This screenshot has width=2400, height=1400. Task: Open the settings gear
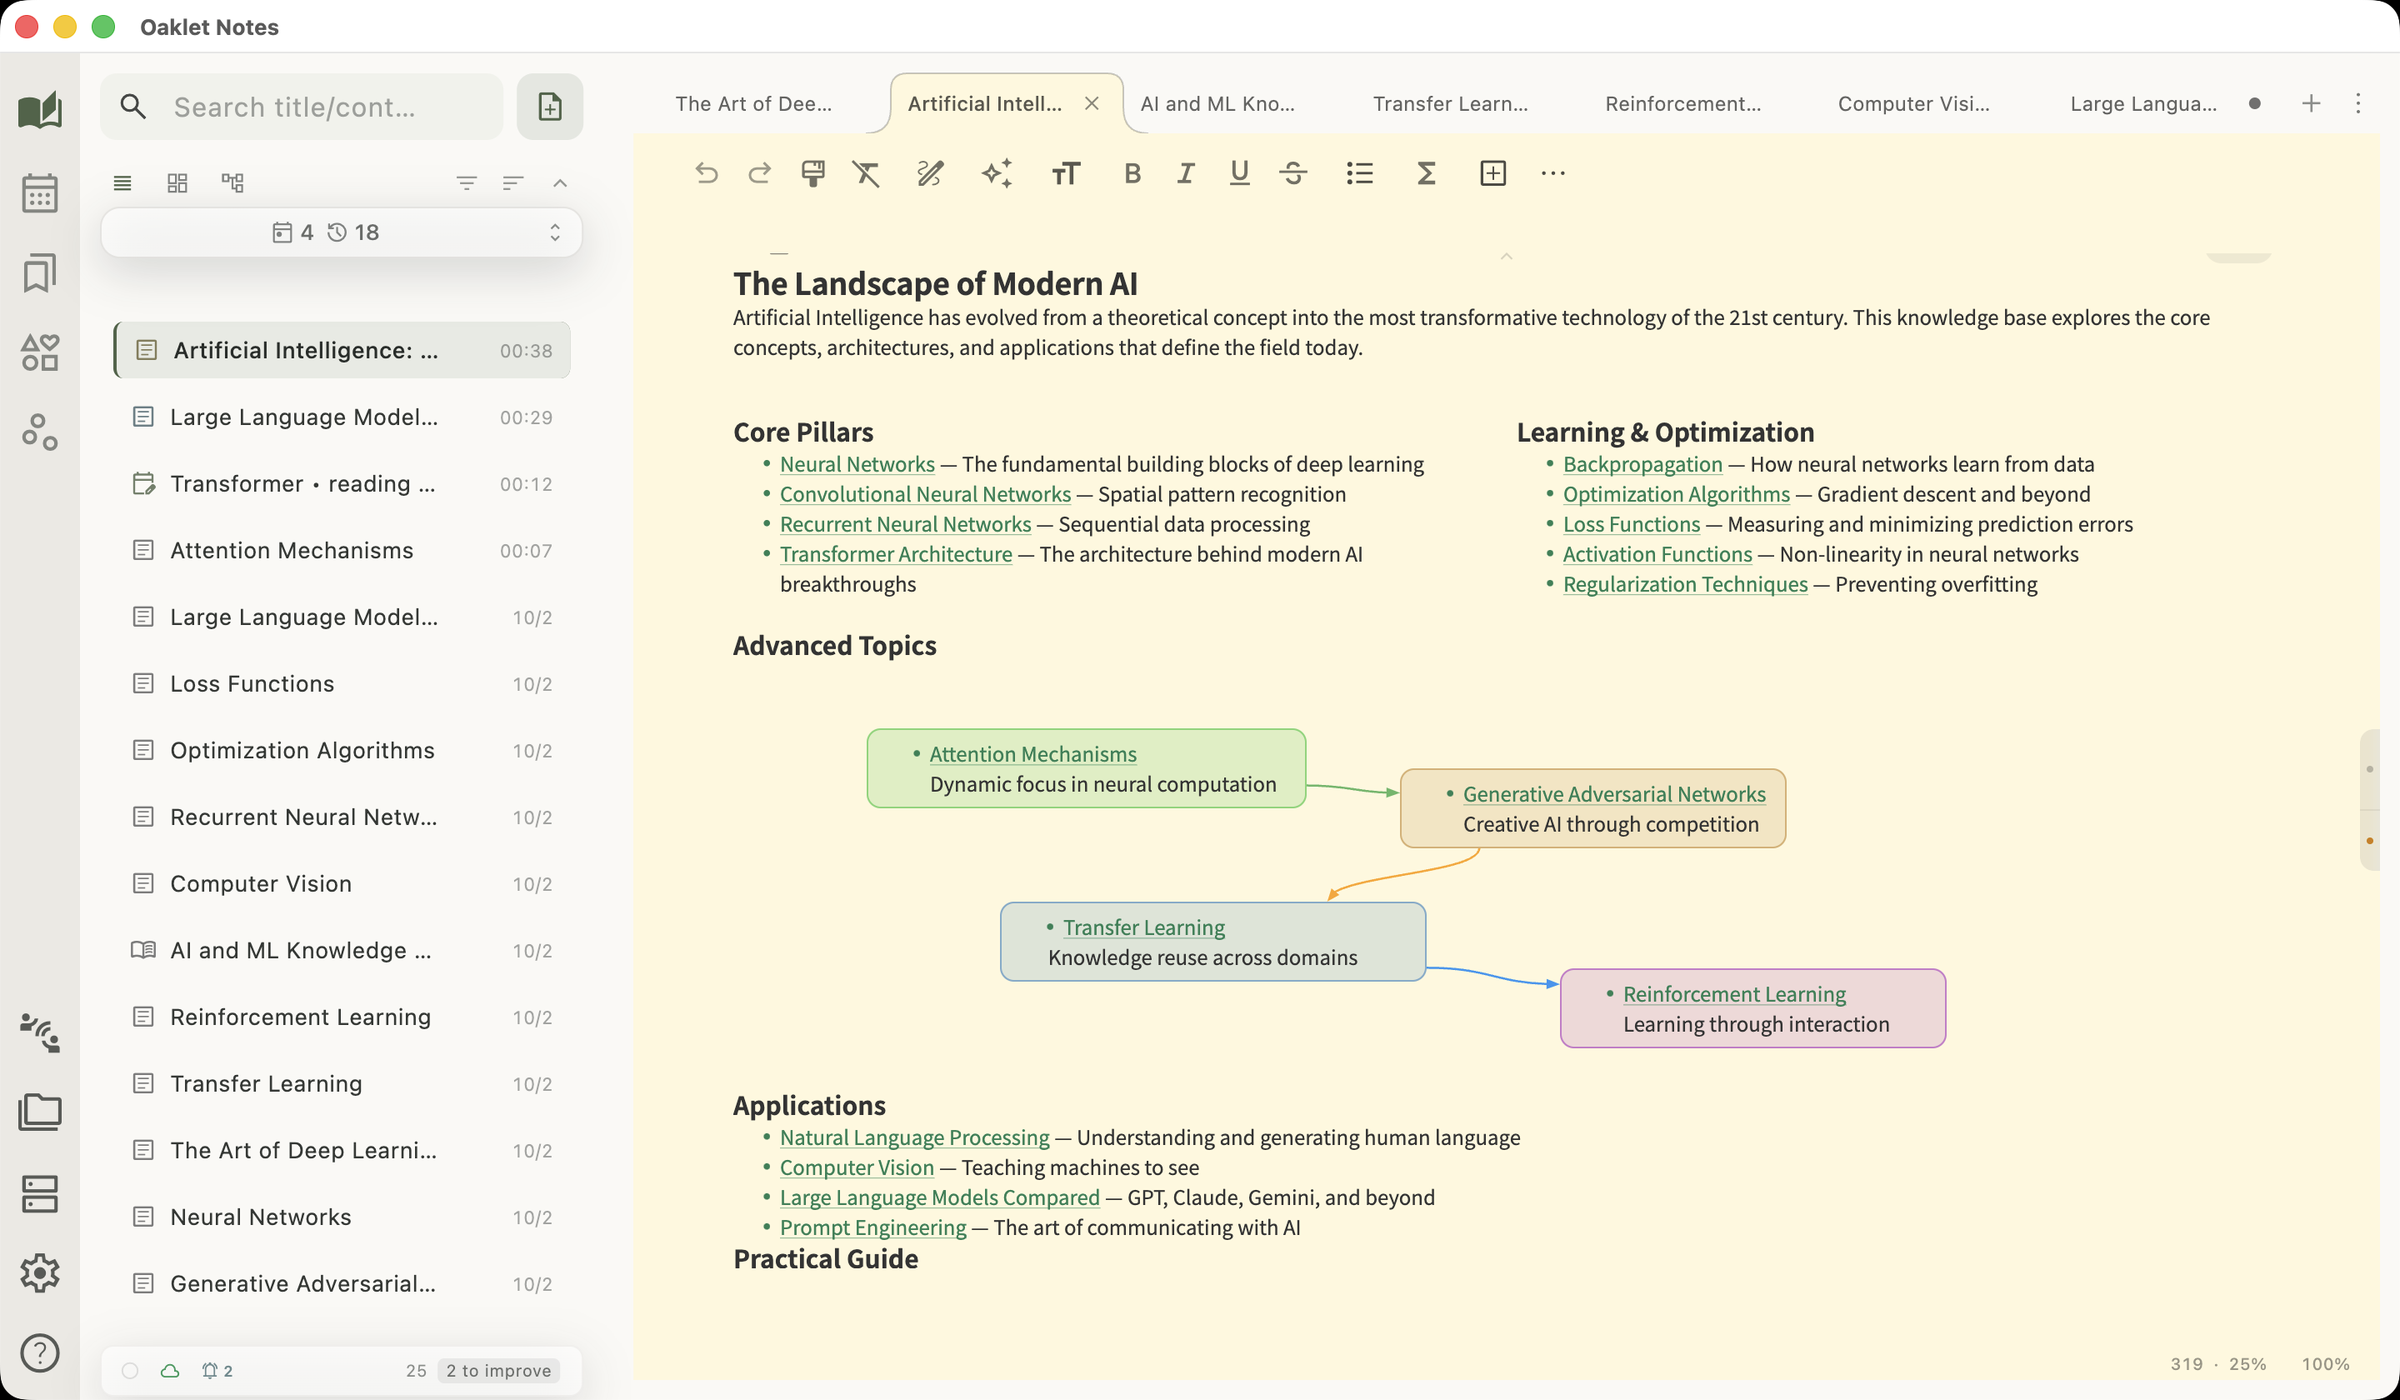click(40, 1272)
